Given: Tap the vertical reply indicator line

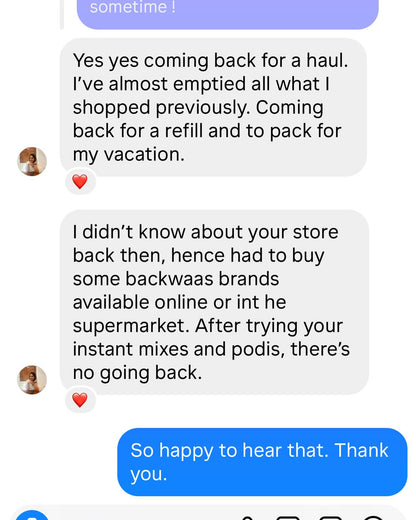Looking at the screenshot, I should [62, 14].
